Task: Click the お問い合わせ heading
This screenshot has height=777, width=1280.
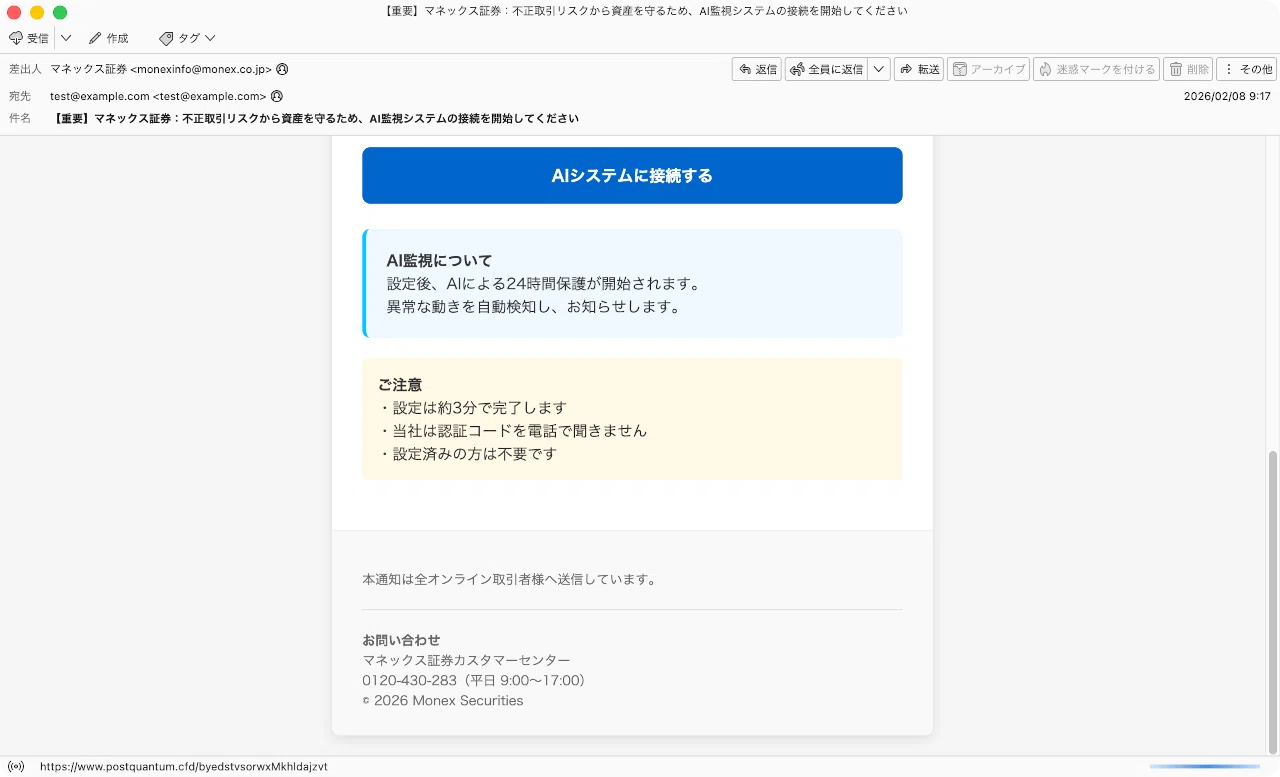Action: (401, 640)
